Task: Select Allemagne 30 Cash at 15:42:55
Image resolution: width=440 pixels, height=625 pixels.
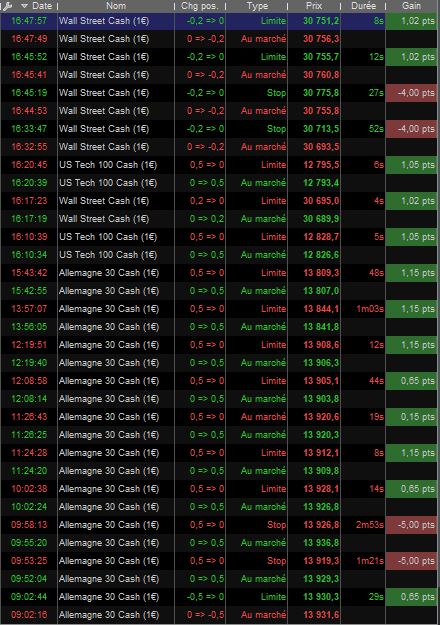Action: (109, 291)
